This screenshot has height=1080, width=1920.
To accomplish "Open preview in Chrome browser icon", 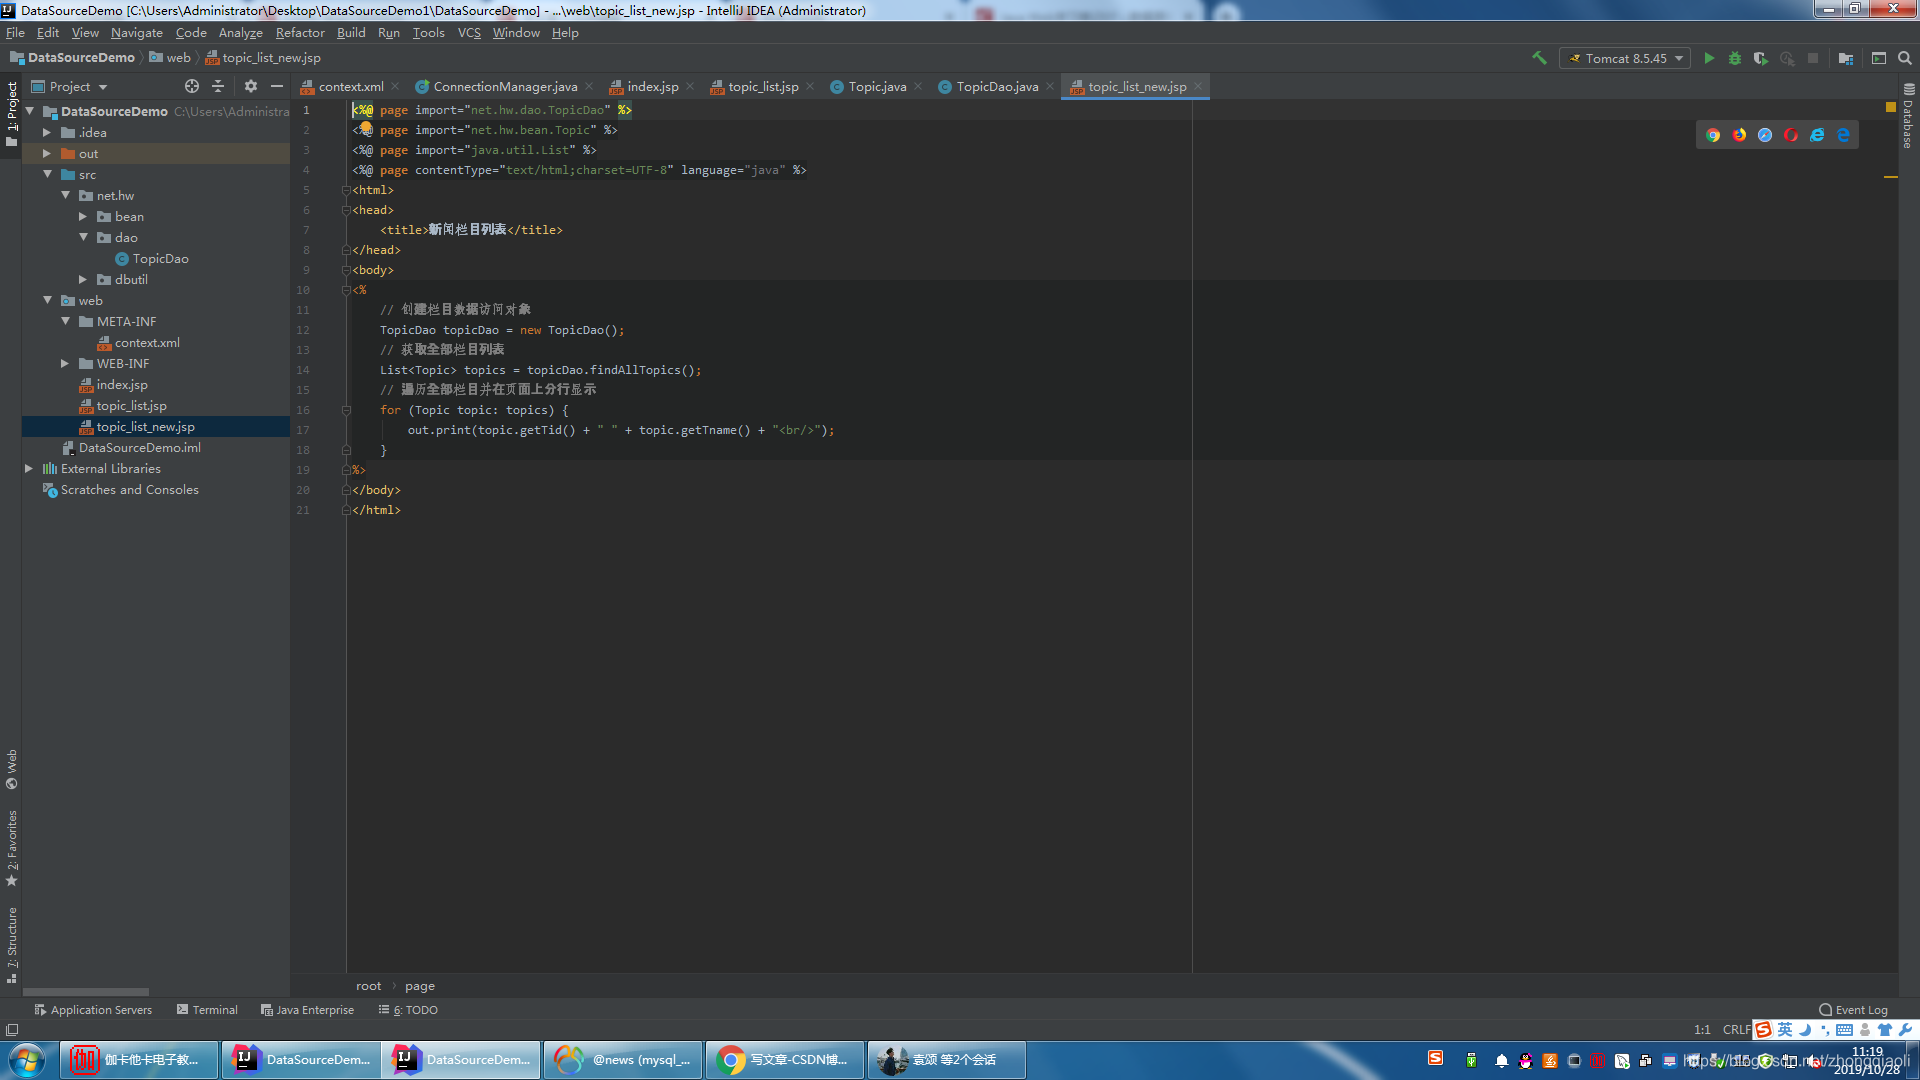I will (1713, 135).
